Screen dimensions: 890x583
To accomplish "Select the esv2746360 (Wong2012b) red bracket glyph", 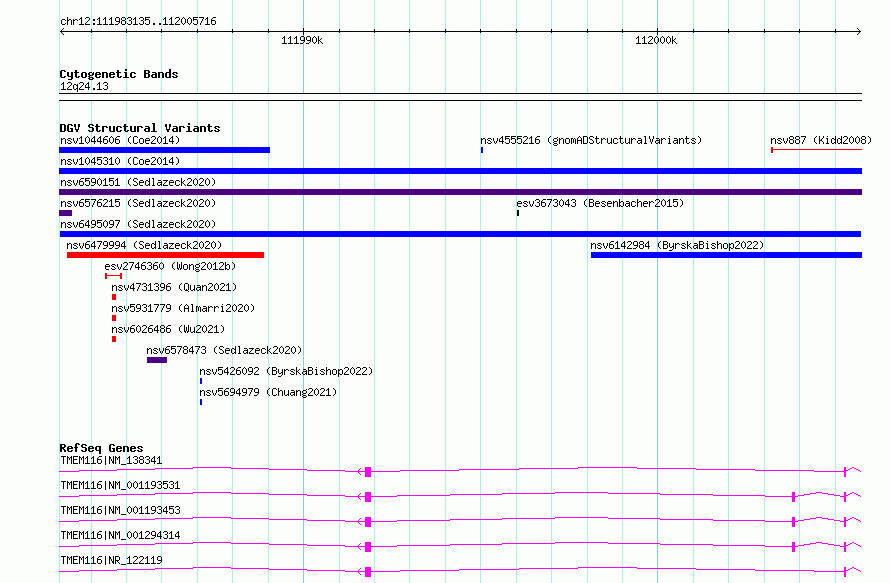I will 114,276.
